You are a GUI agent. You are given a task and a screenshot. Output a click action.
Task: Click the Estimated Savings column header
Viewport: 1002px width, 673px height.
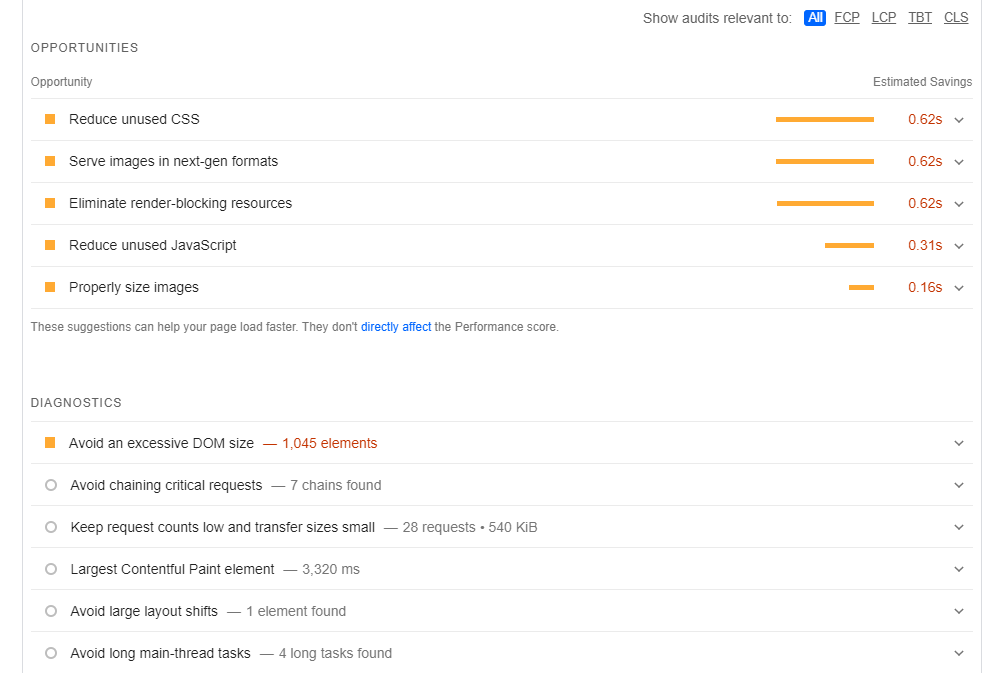[922, 81]
